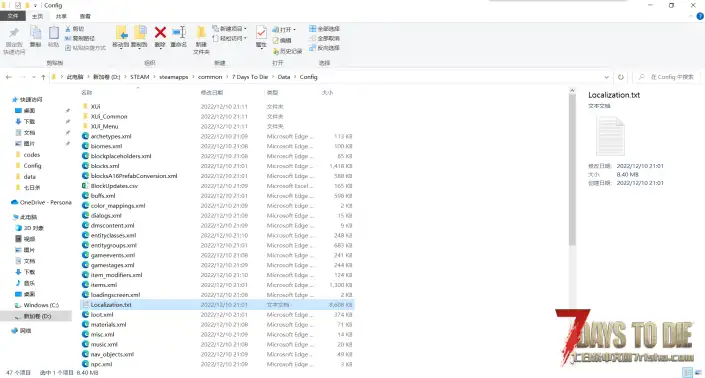Image resolution: width=705 pixels, height=378 pixels.
Task: Expand the address bar history dropdown
Action: 606,77
